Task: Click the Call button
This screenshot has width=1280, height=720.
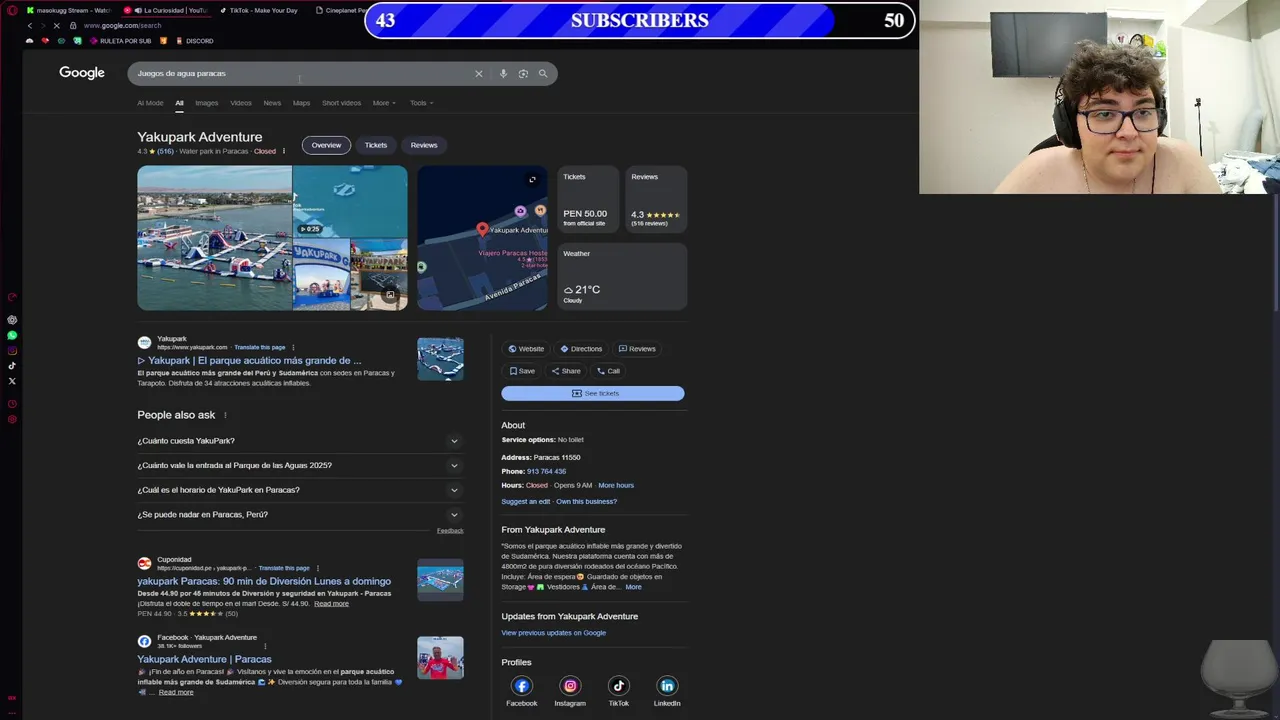Action: [608, 371]
